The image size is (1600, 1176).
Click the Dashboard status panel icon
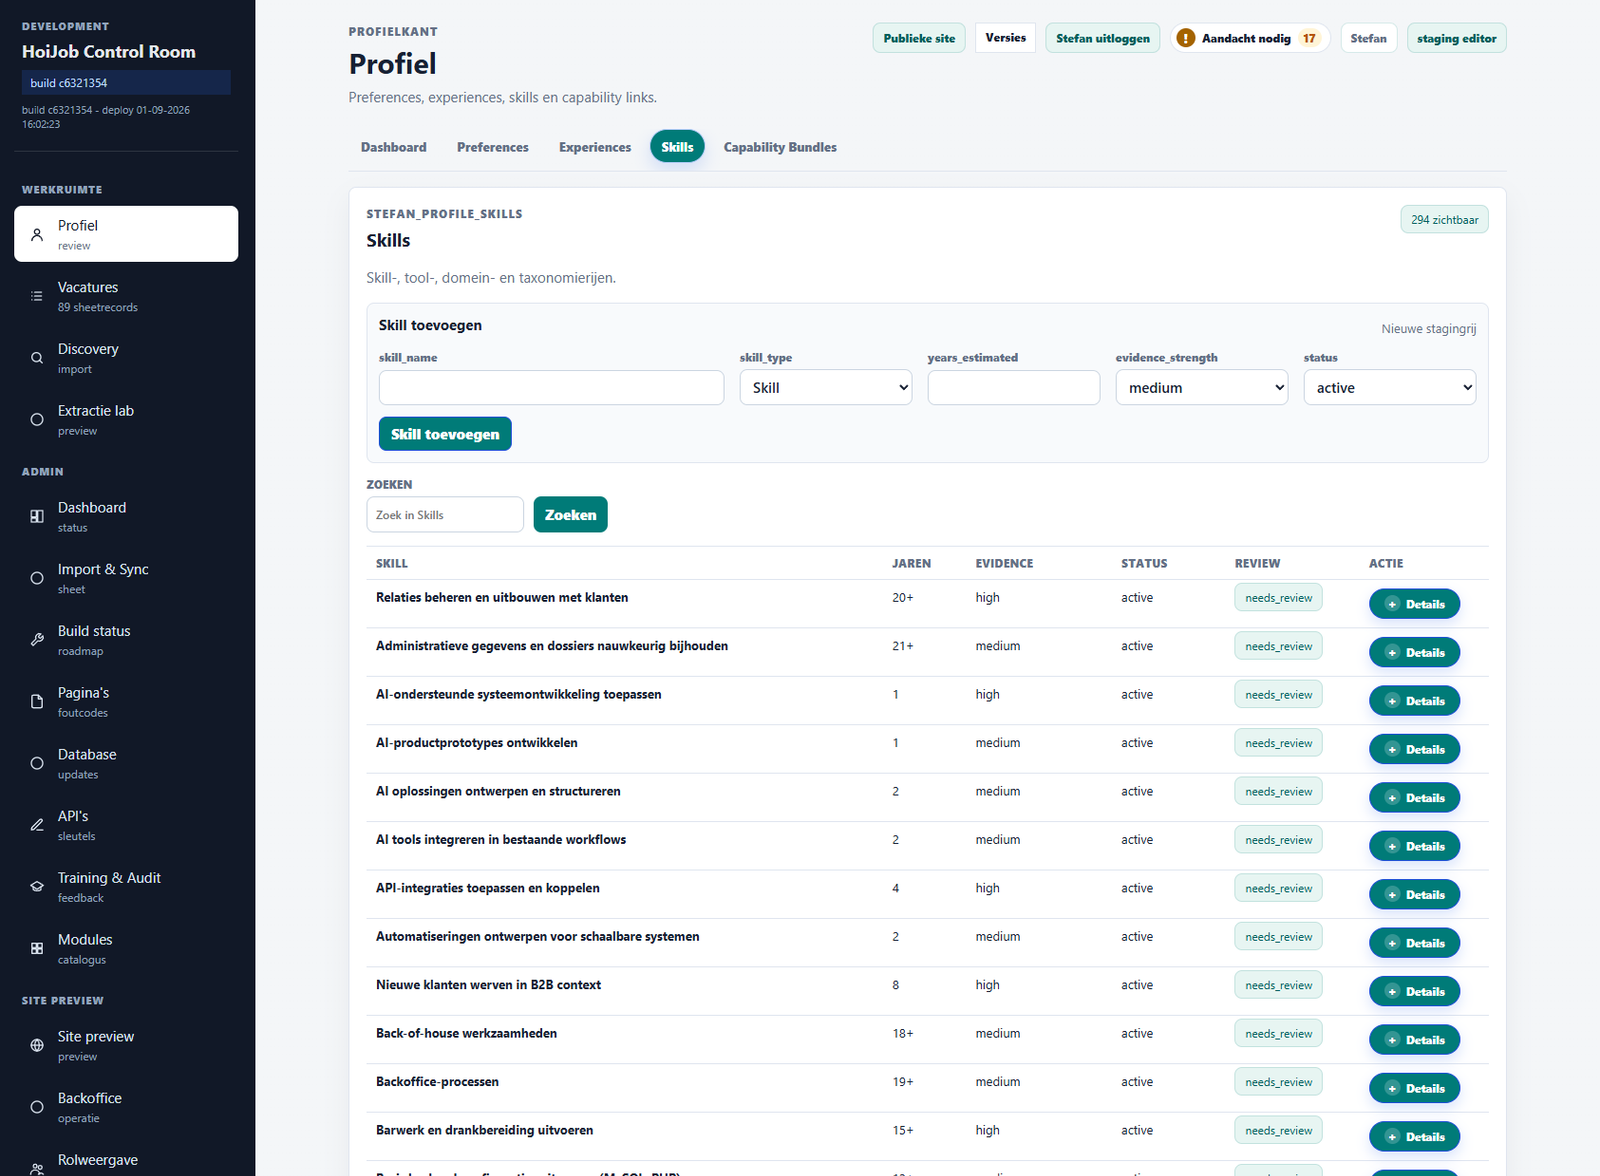pyautogui.click(x=37, y=517)
